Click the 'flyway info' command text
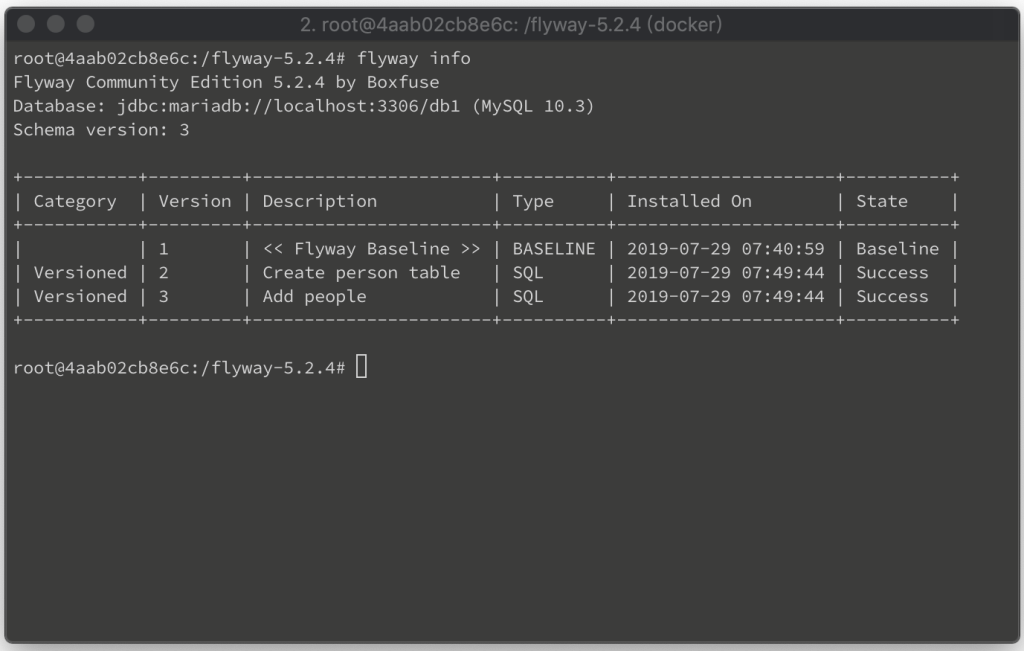 (413, 58)
